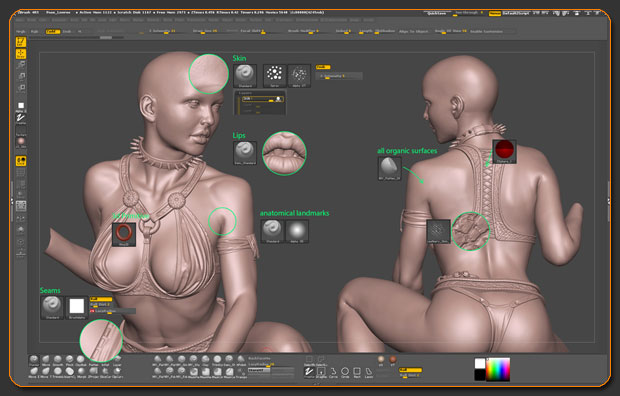
Task: Select the Draw mode button in the left shelf
Action: 21,53
